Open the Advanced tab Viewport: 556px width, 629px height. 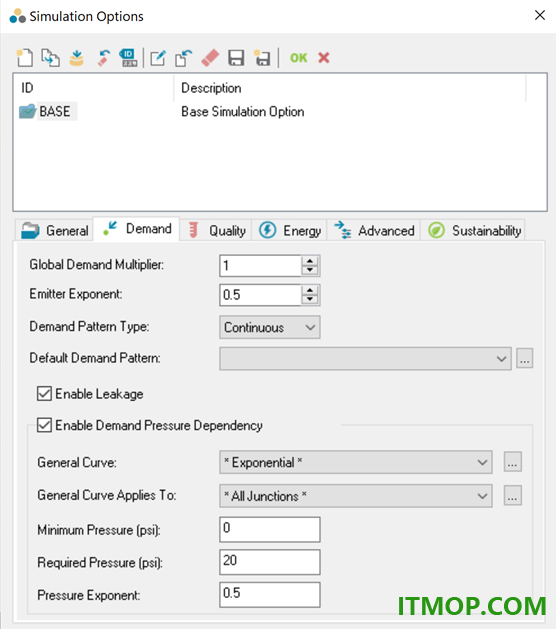374,231
